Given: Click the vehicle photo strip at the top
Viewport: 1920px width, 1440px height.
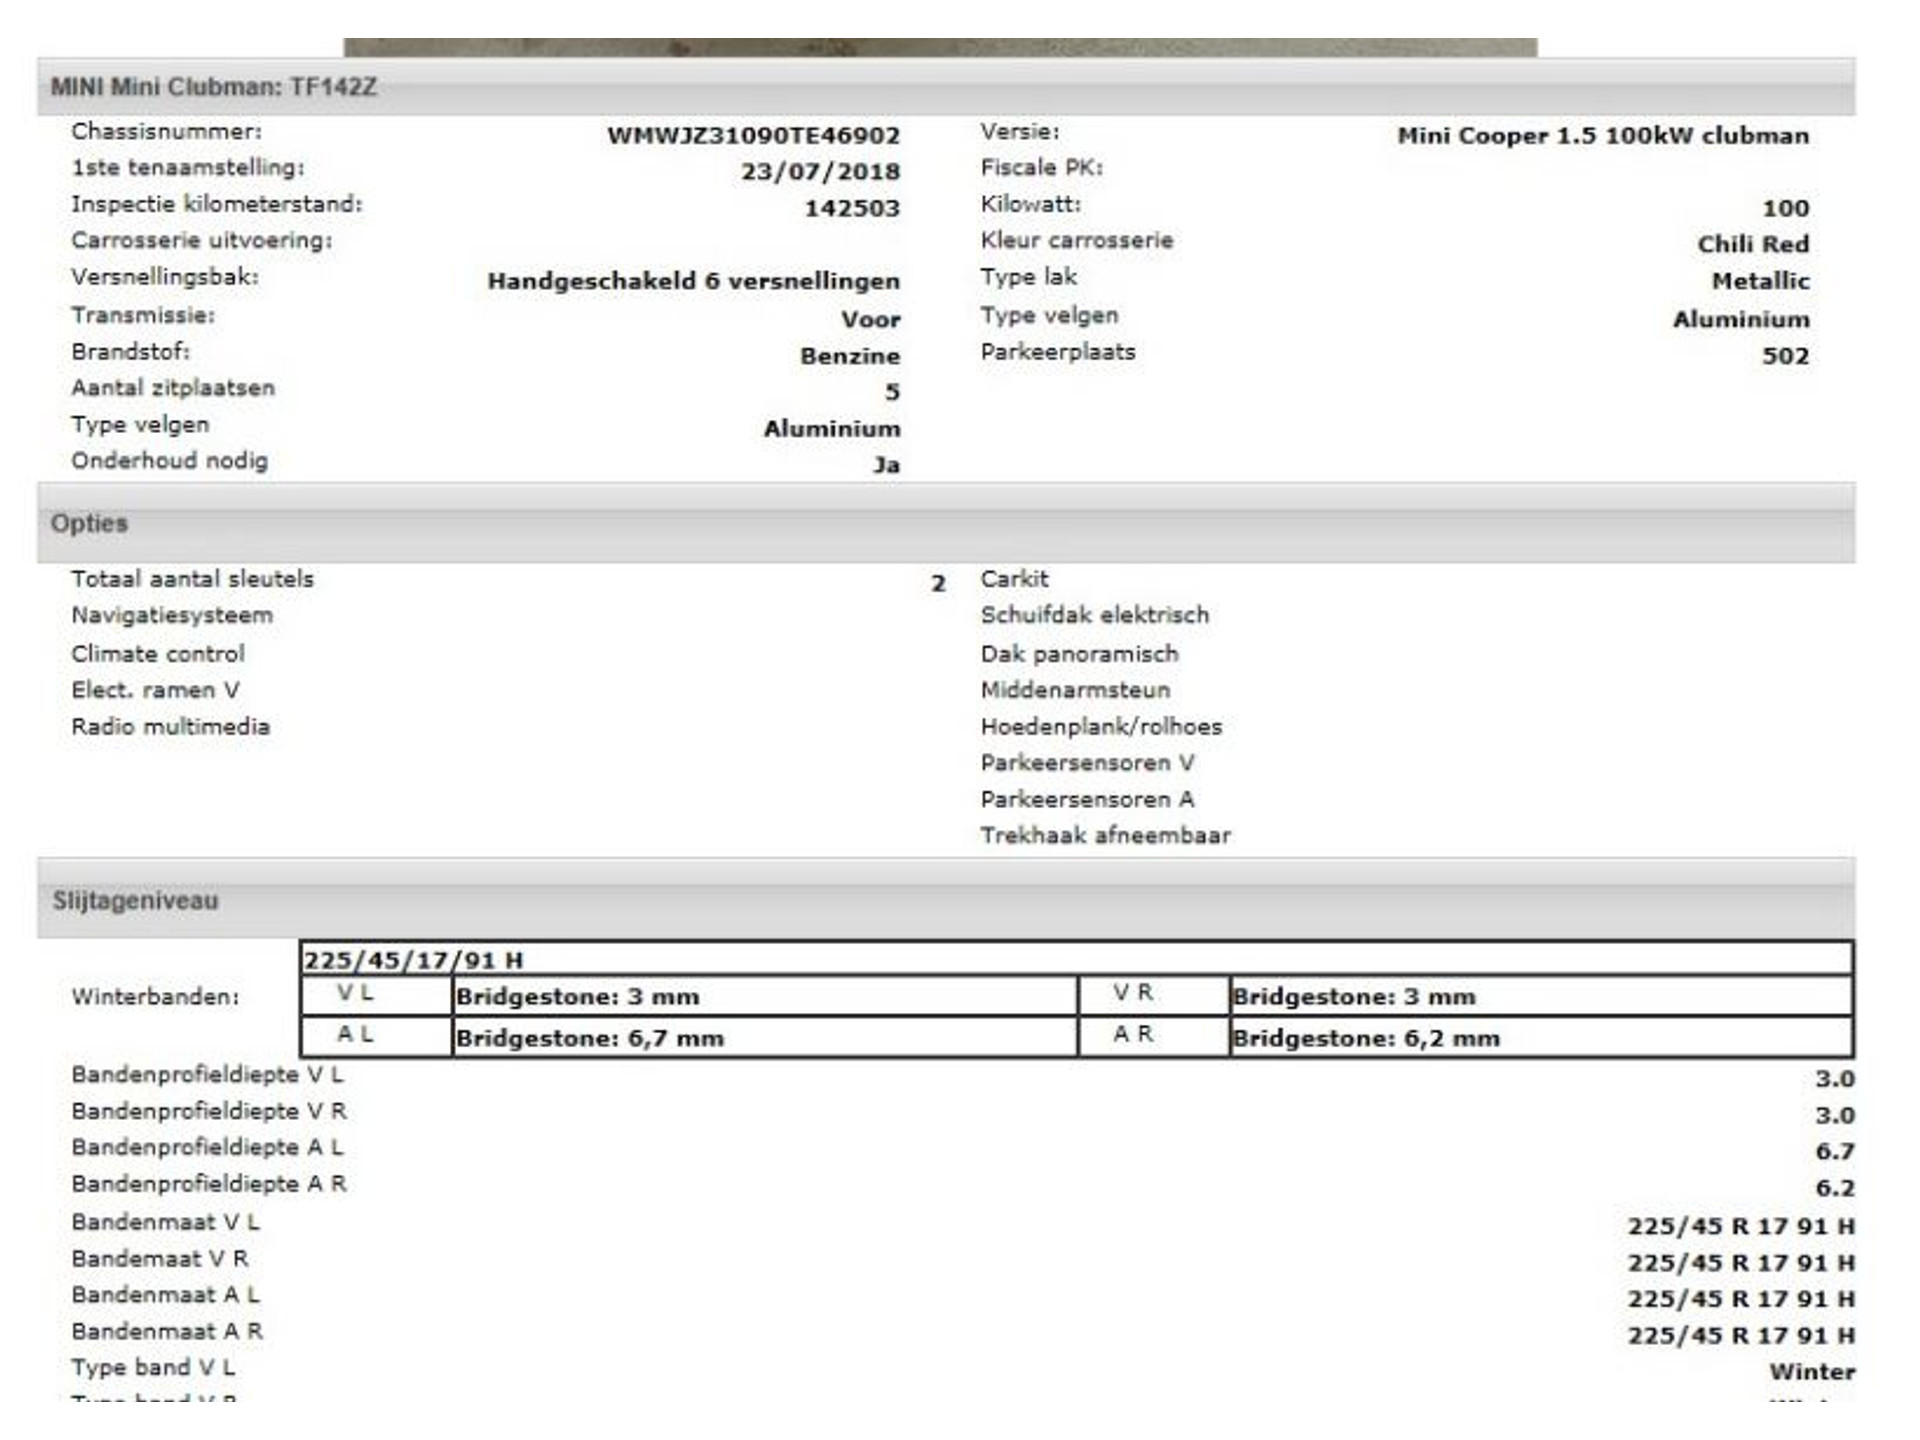Looking at the screenshot, I should click(940, 47).
